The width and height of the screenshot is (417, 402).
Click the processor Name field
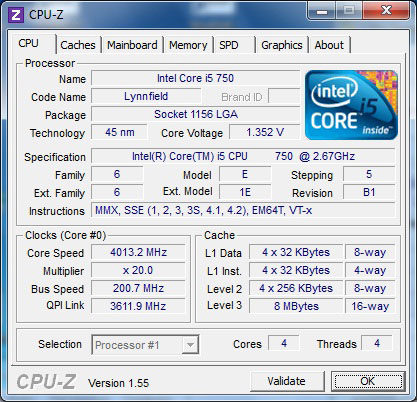coord(196,78)
